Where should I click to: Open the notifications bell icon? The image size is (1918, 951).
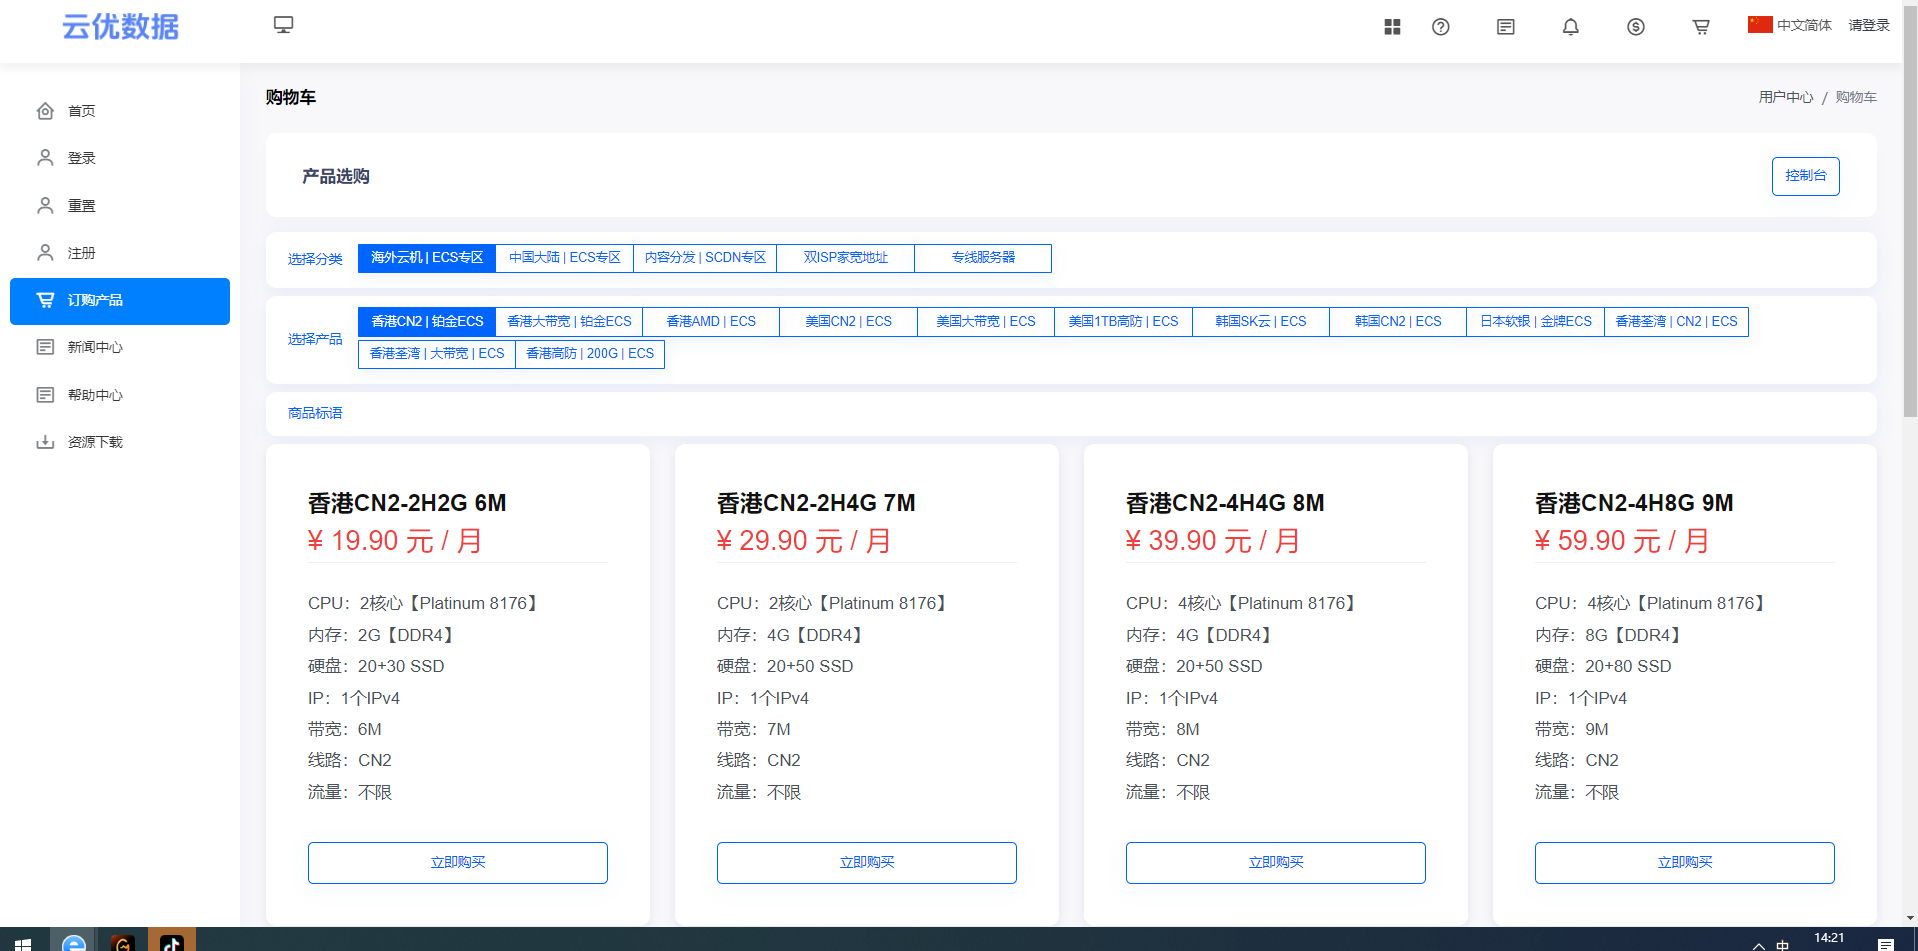click(x=1569, y=27)
